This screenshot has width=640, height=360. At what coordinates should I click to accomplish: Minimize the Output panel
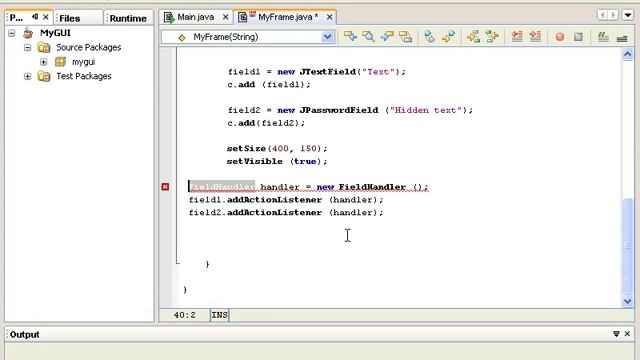pos(616,333)
